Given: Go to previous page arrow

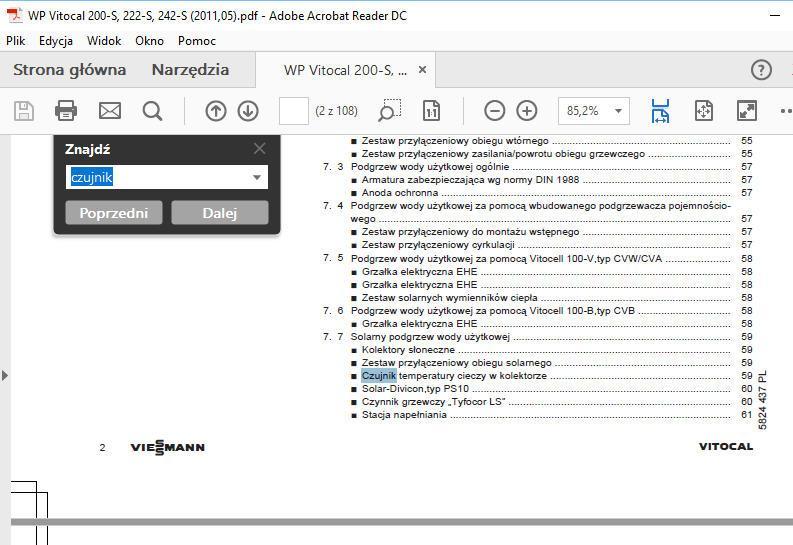Looking at the screenshot, I should (215, 111).
